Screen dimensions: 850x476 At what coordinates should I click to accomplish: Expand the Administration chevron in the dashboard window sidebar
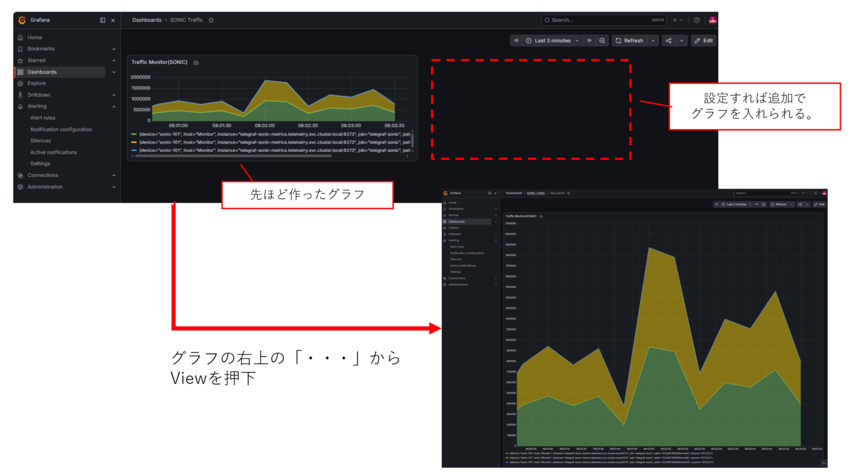(114, 187)
